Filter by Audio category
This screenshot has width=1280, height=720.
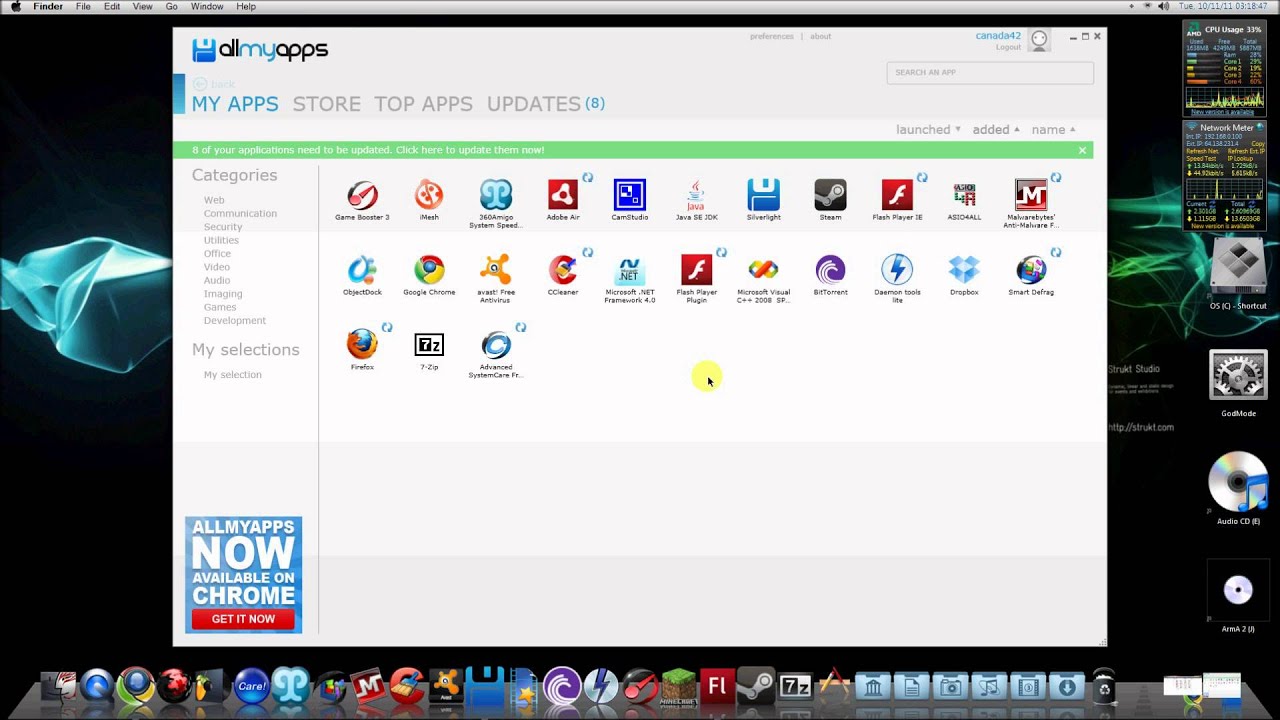[x=217, y=280]
